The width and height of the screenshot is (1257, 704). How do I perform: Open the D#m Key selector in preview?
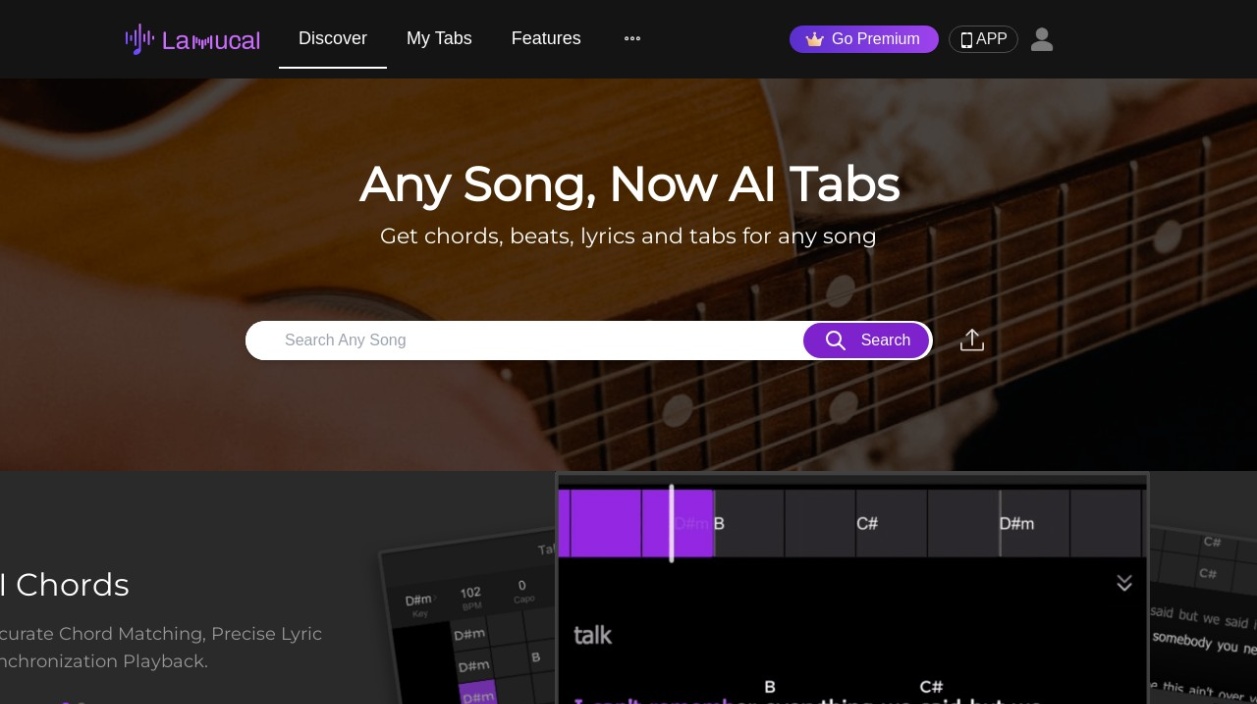(418, 602)
